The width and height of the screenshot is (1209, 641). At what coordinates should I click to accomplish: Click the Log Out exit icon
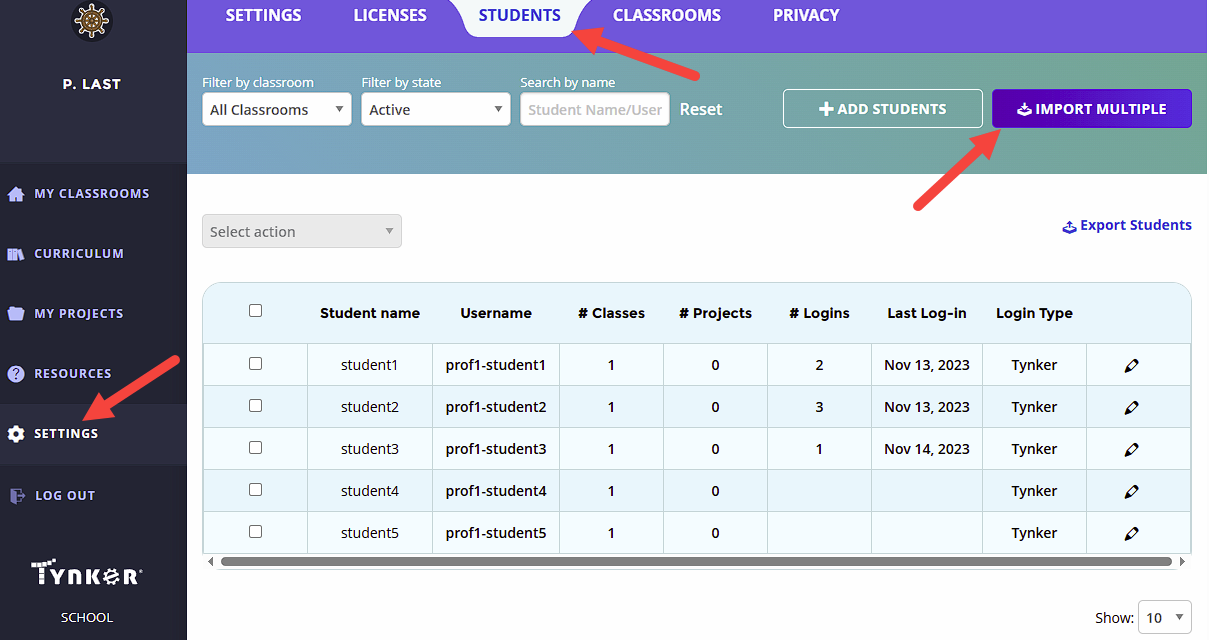(17, 495)
